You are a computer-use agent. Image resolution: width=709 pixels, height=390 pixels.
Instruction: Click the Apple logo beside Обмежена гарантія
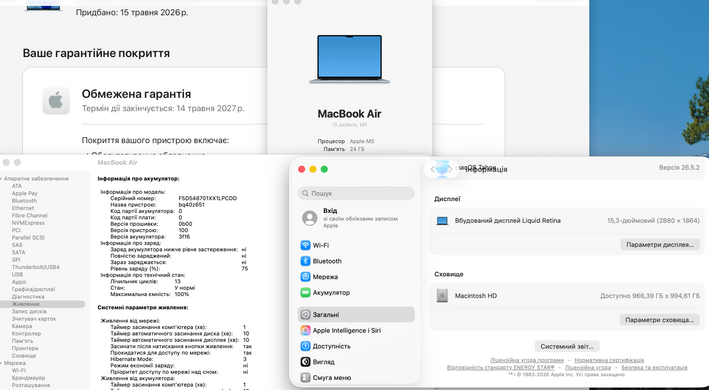[x=56, y=101]
